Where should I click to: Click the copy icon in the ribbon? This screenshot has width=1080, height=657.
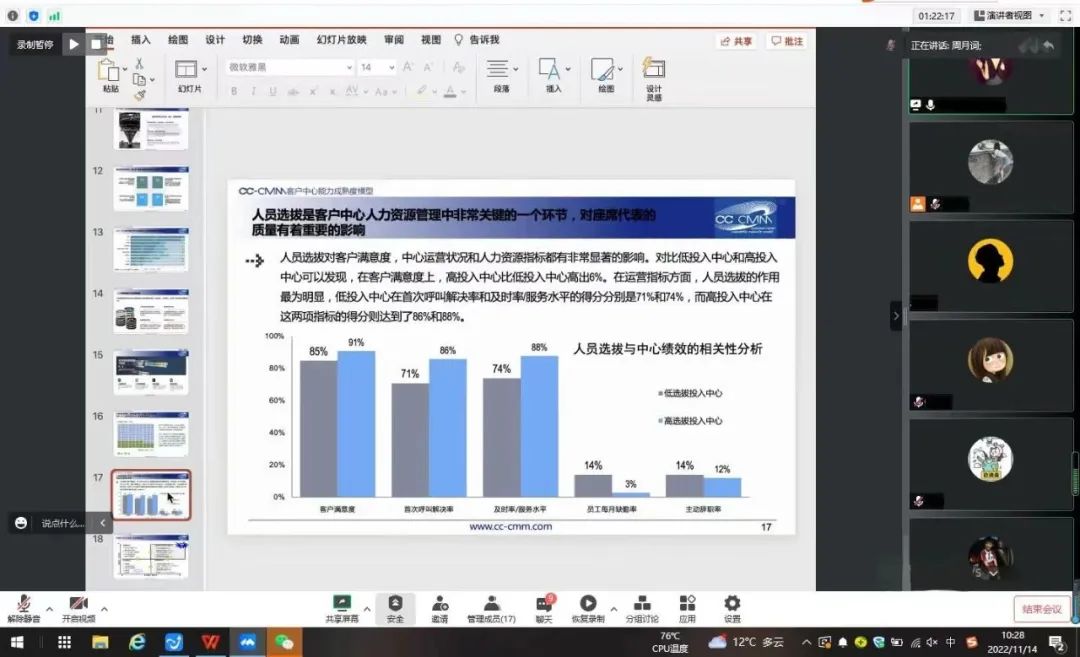point(139,80)
